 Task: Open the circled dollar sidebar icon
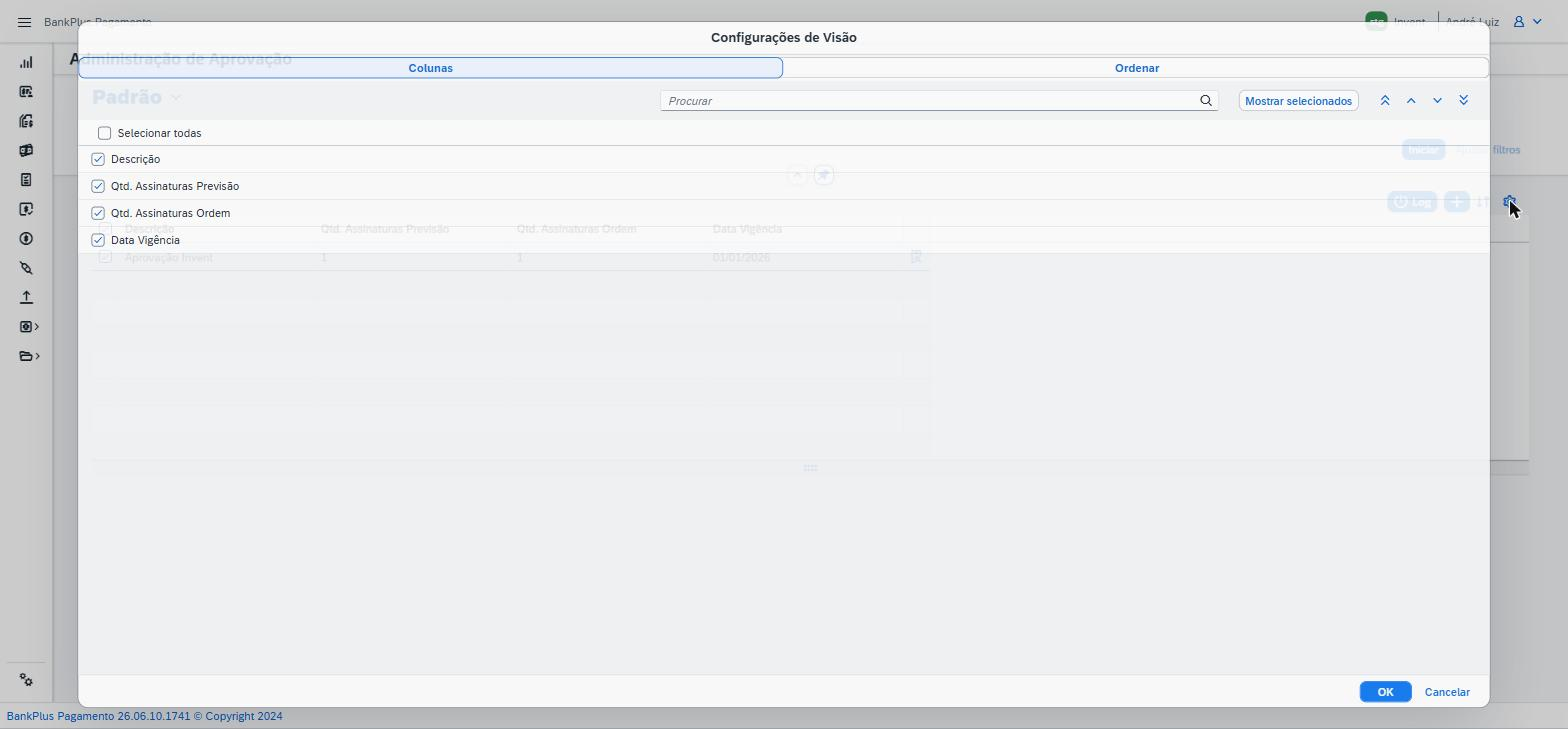click(26, 239)
